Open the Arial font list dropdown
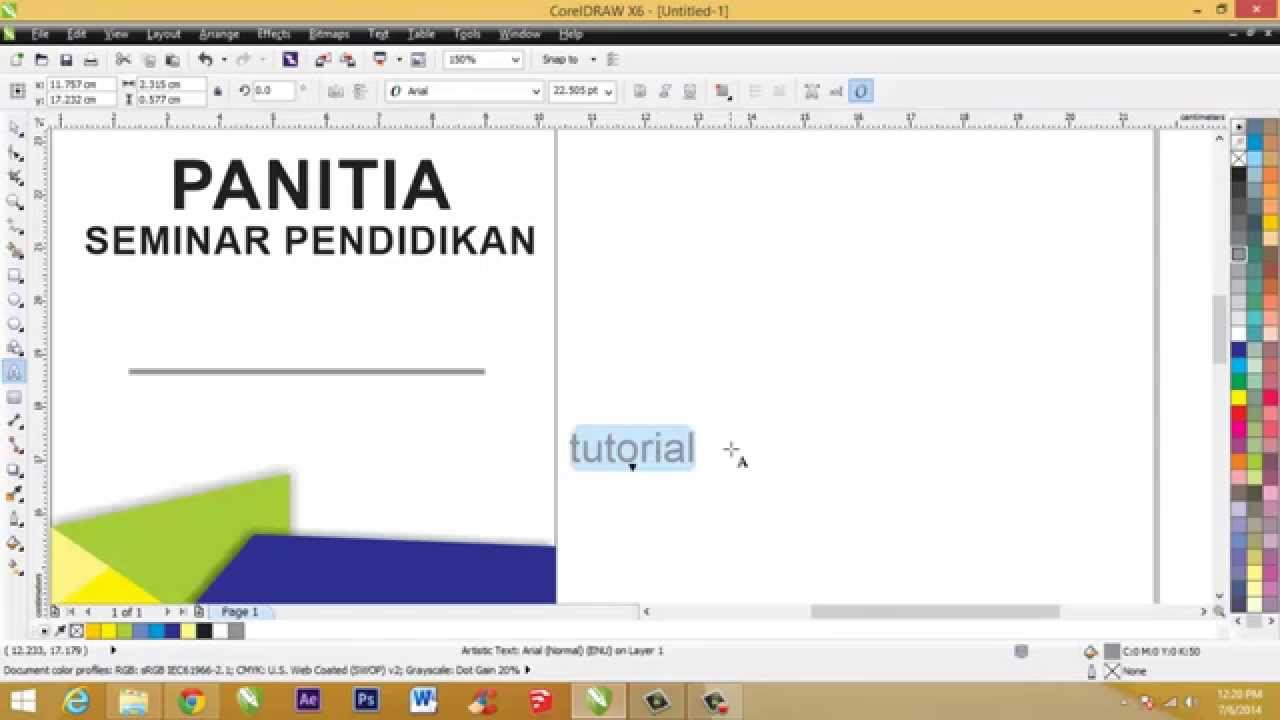Screen dimensions: 1280x720 [536, 91]
